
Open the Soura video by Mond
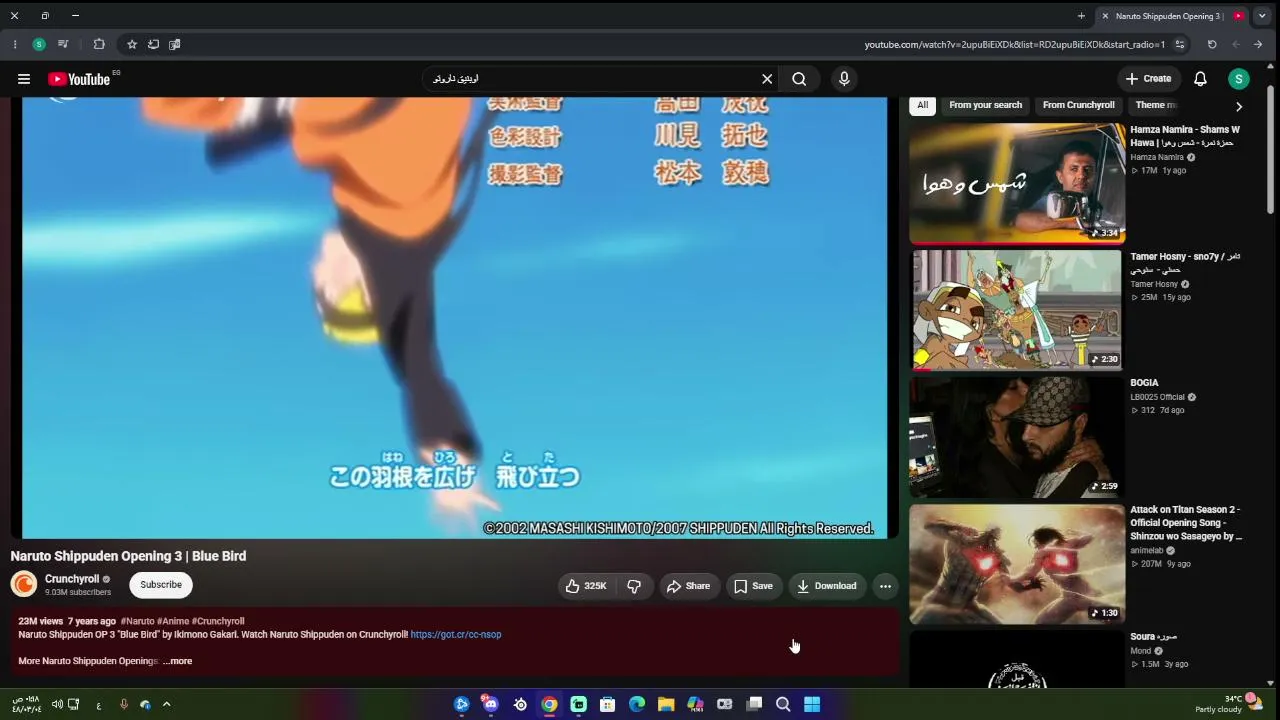tap(1017, 660)
